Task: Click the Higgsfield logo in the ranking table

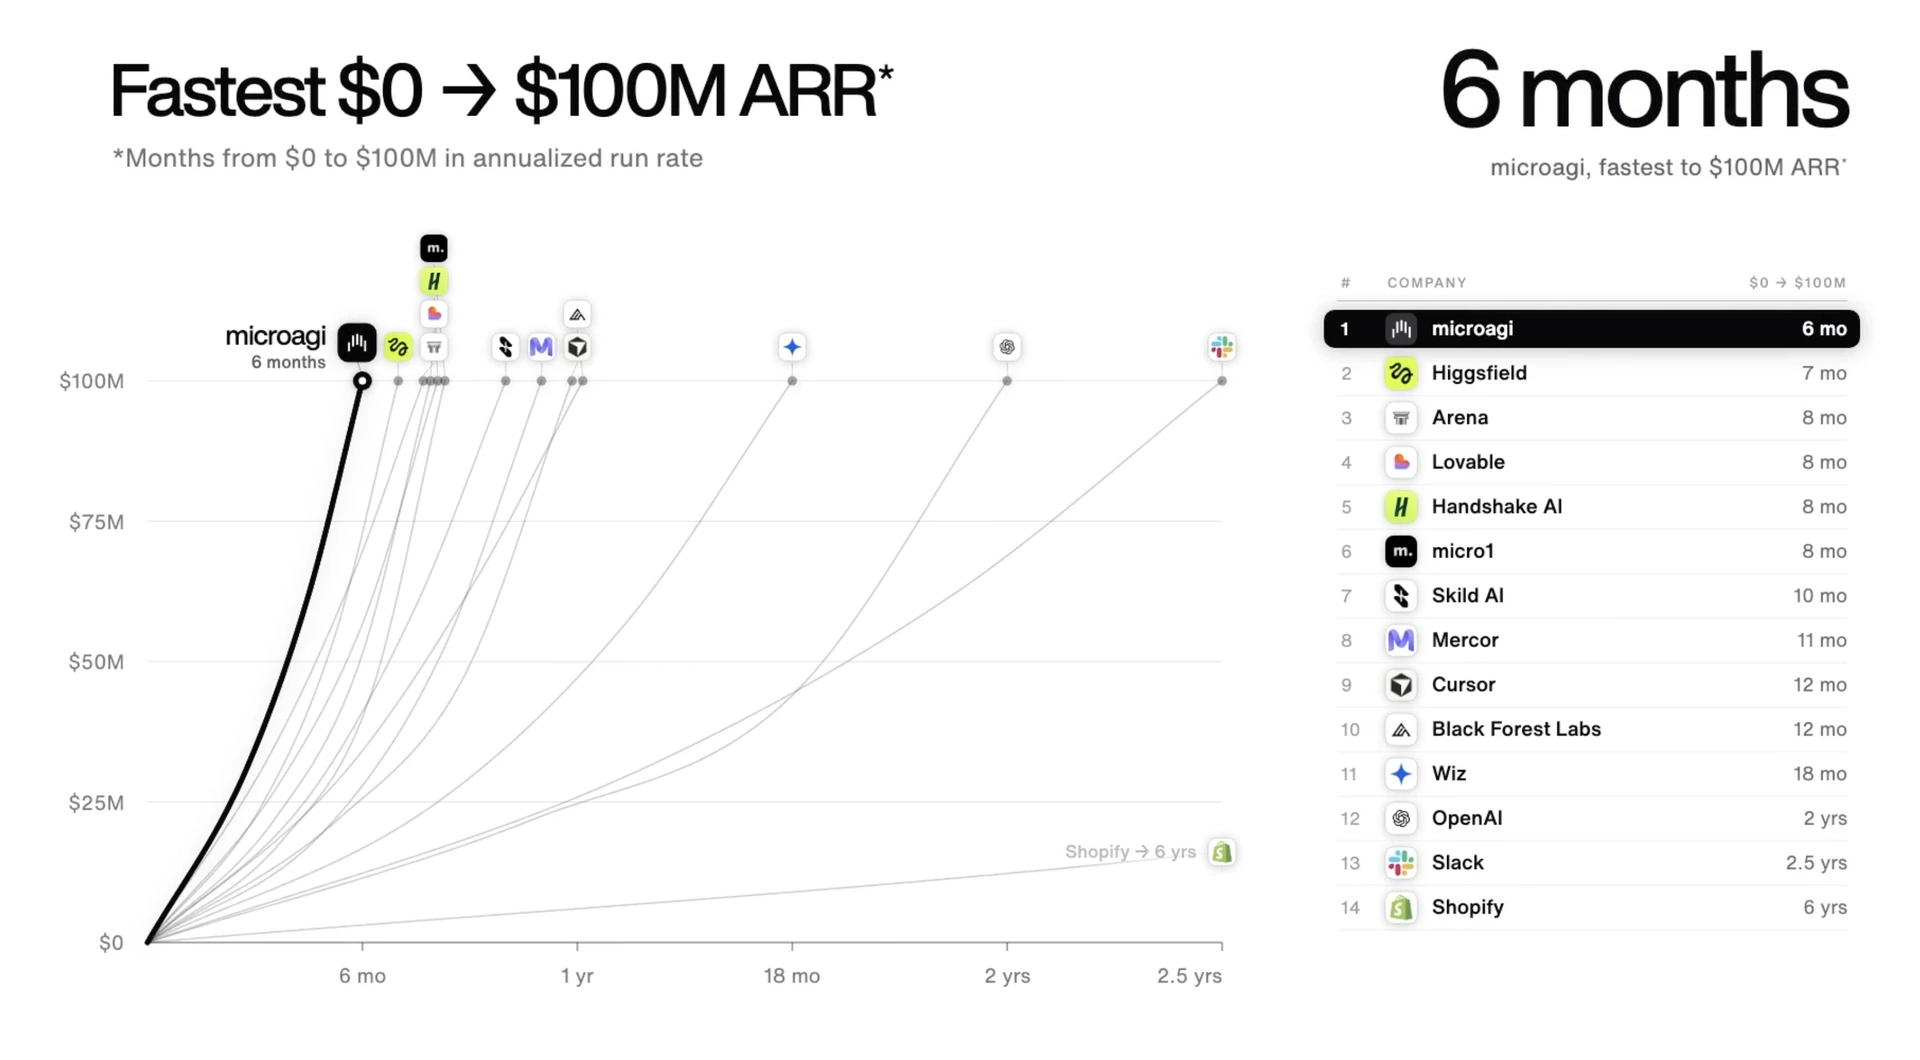Action: [x=1401, y=374]
